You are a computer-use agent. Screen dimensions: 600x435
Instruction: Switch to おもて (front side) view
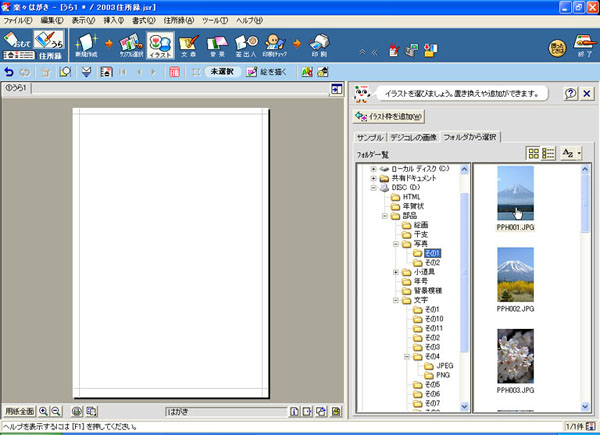(x=16, y=42)
